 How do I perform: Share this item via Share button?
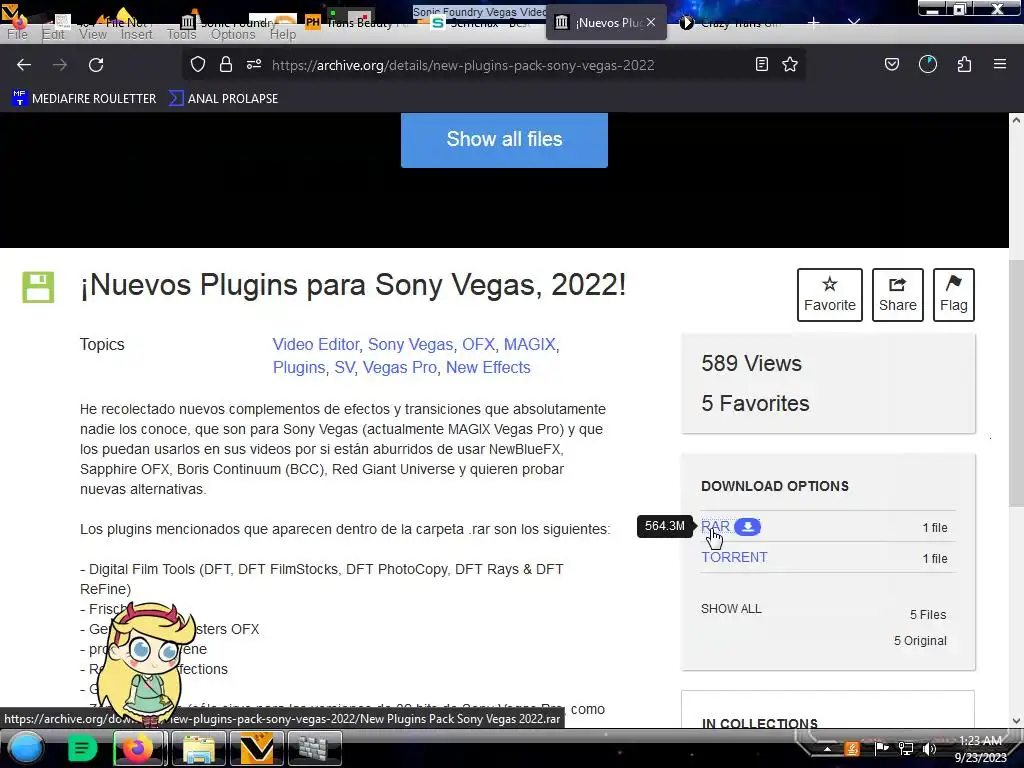coord(897,295)
